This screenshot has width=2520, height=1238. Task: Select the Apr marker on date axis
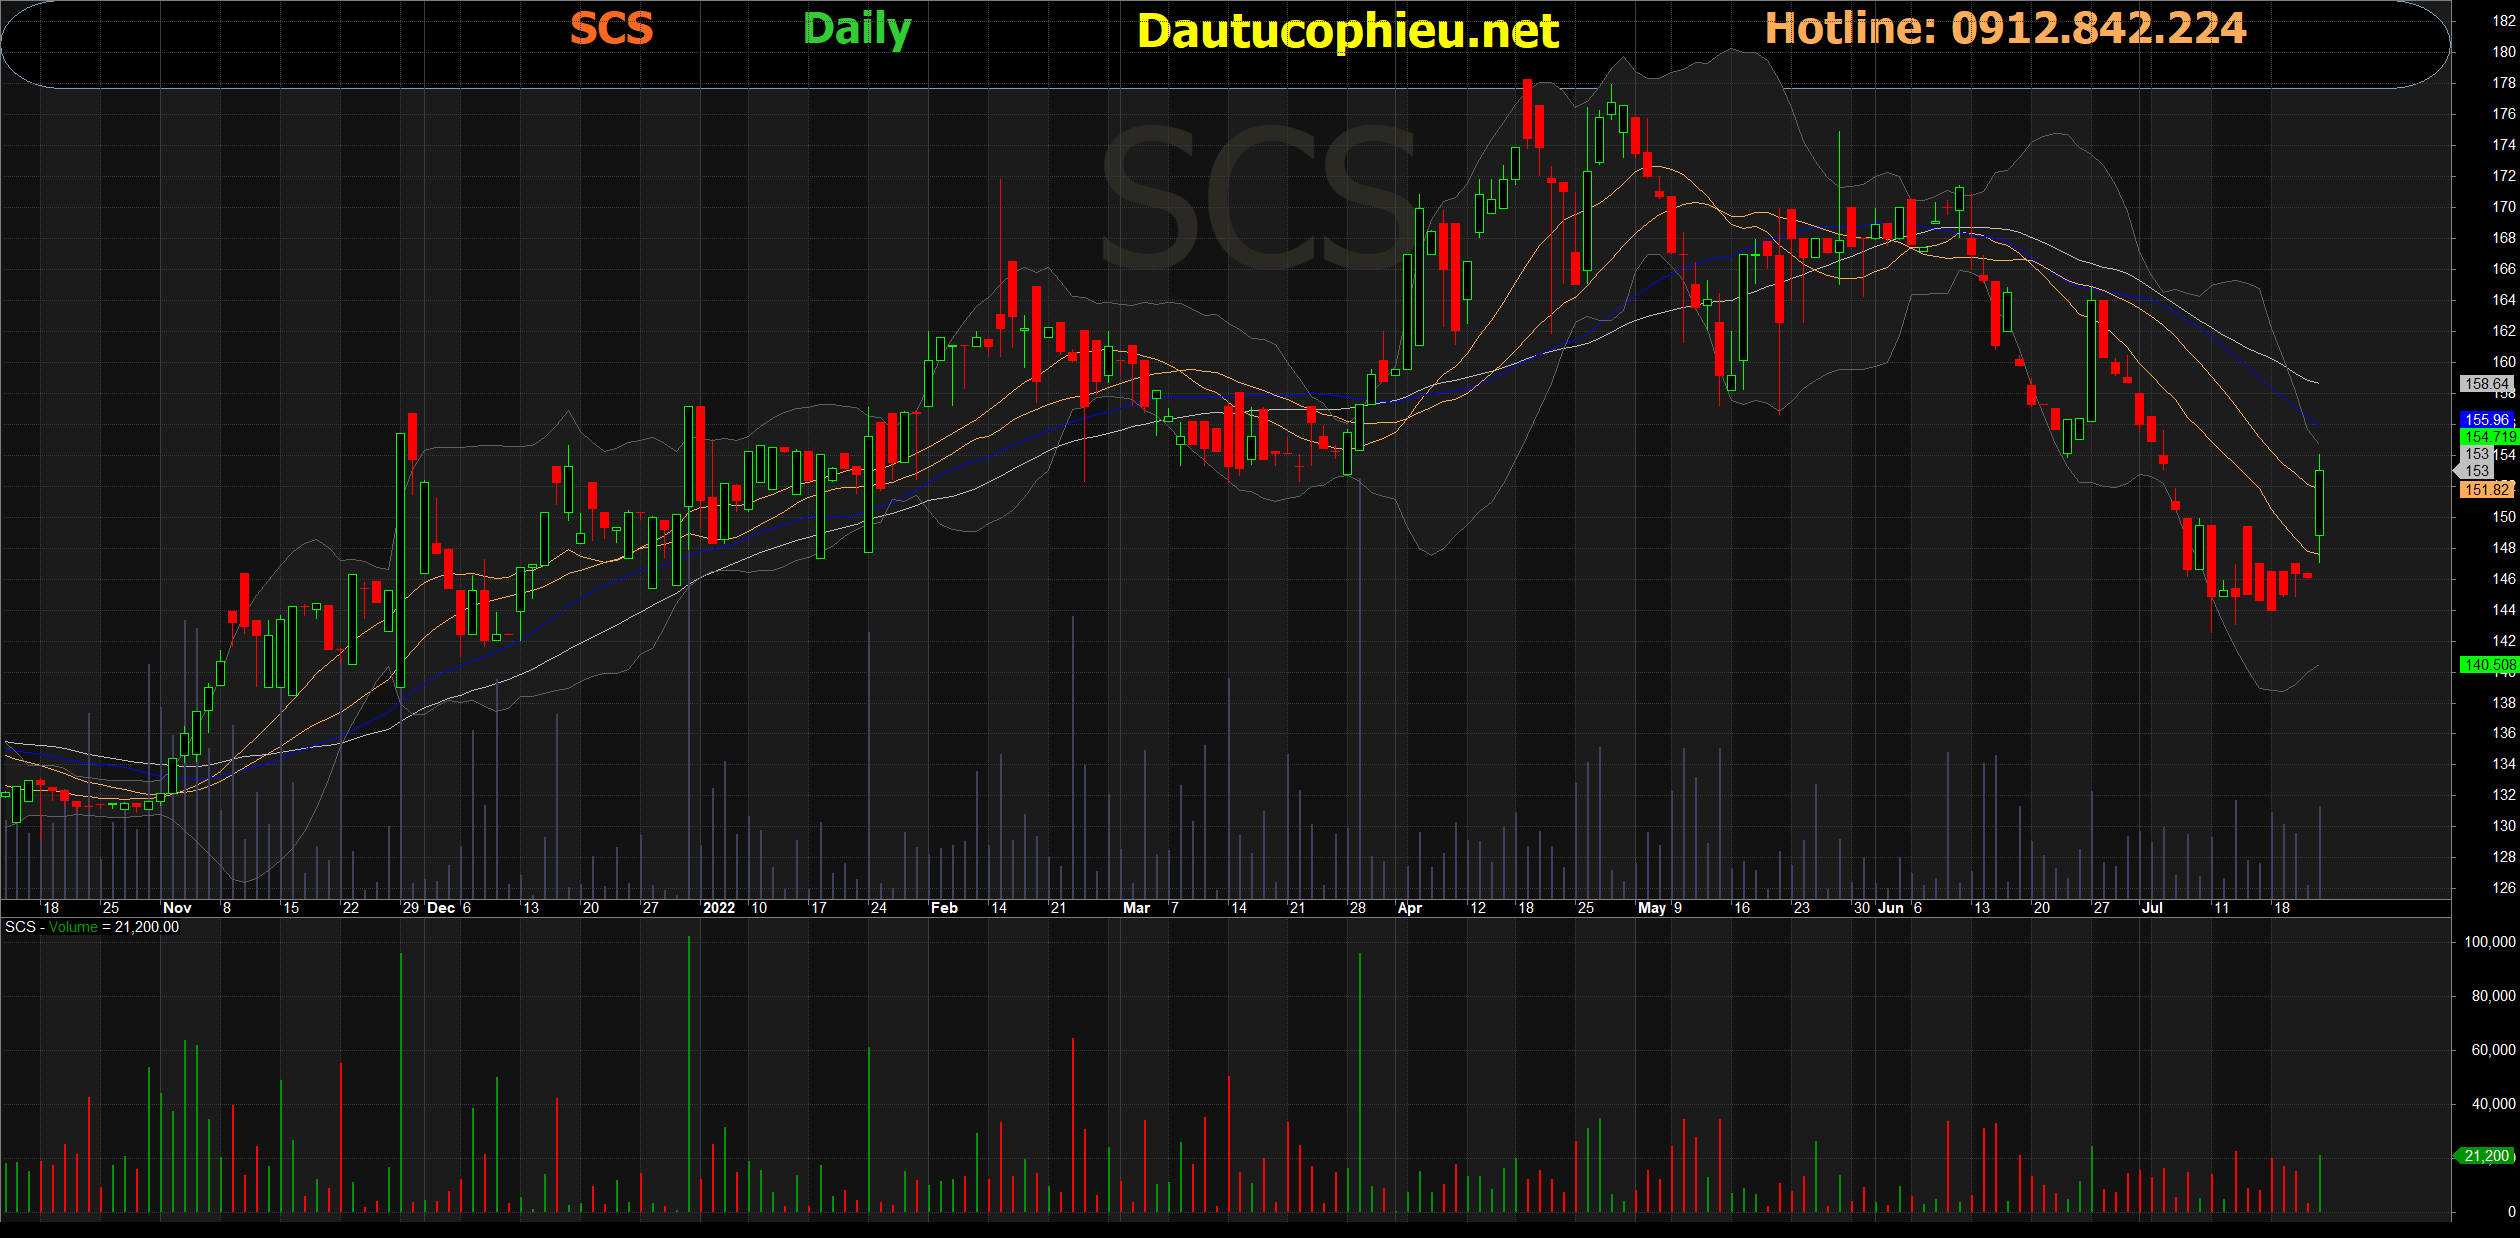1409,908
